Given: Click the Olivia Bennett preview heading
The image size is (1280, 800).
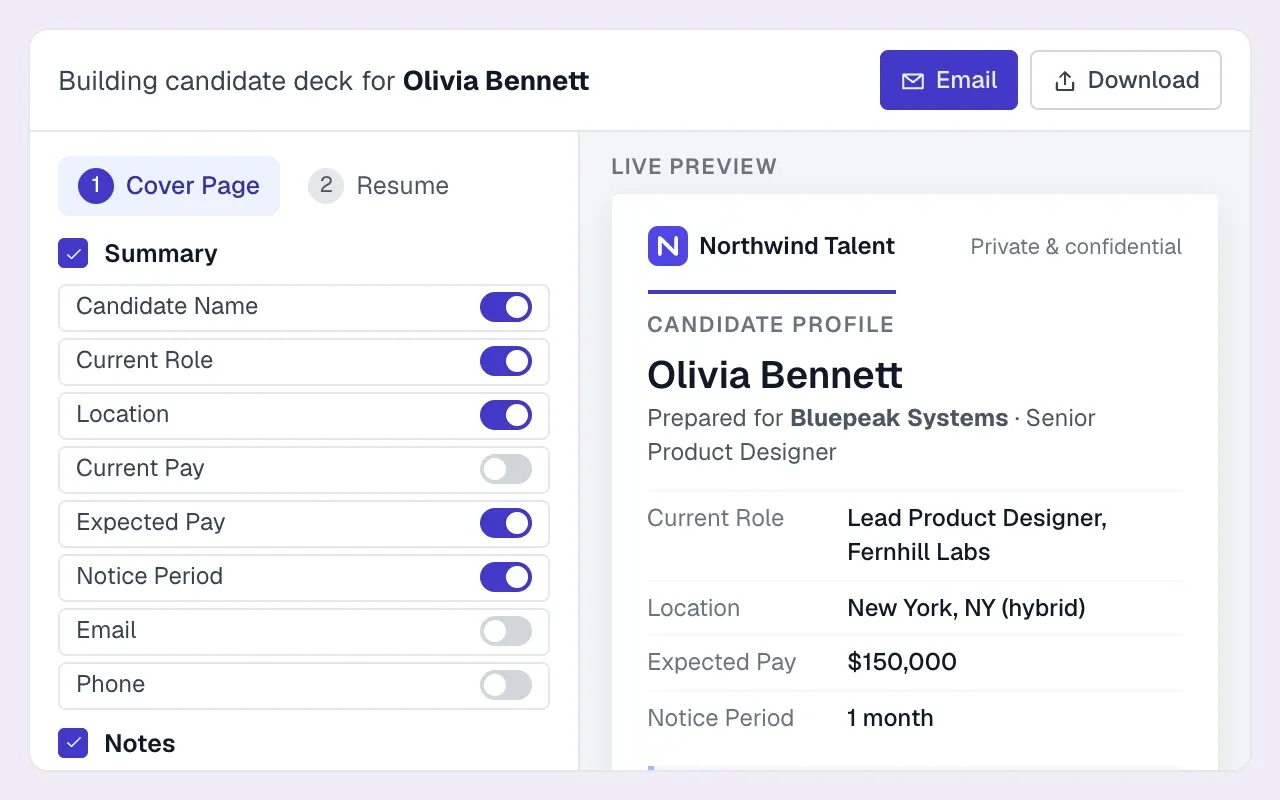Looking at the screenshot, I should pyautogui.click(x=775, y=375).
